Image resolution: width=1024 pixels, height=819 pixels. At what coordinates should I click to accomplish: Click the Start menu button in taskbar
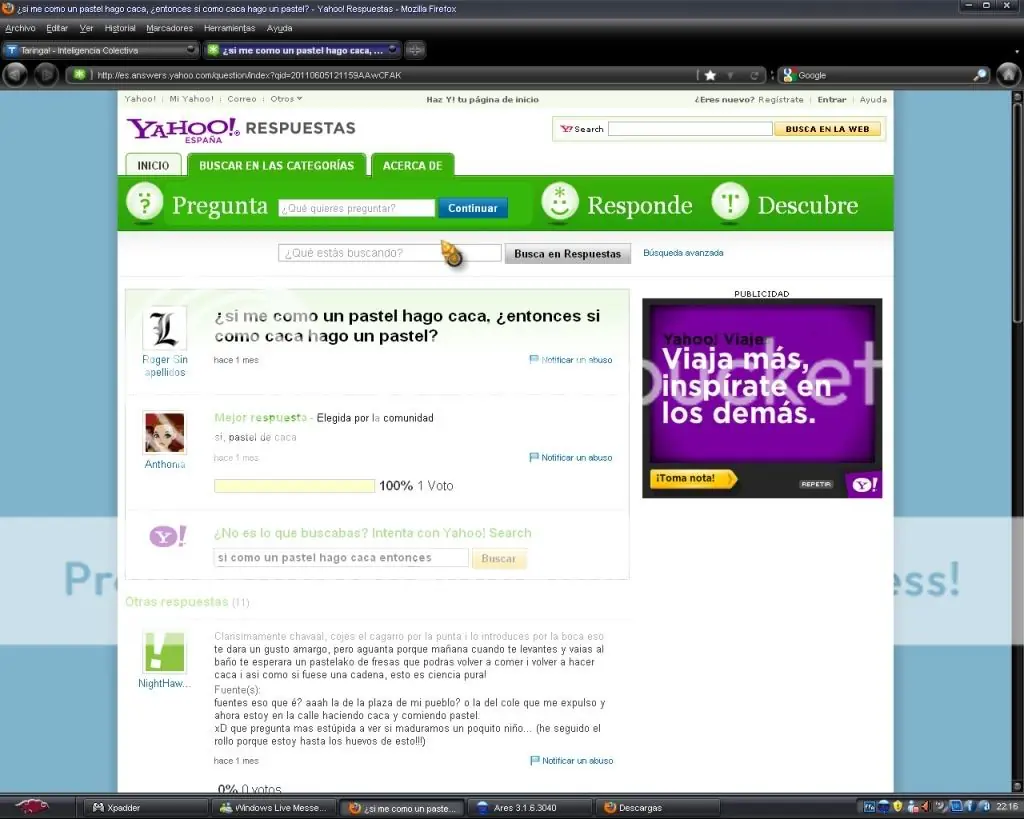(x=31, y=807)
